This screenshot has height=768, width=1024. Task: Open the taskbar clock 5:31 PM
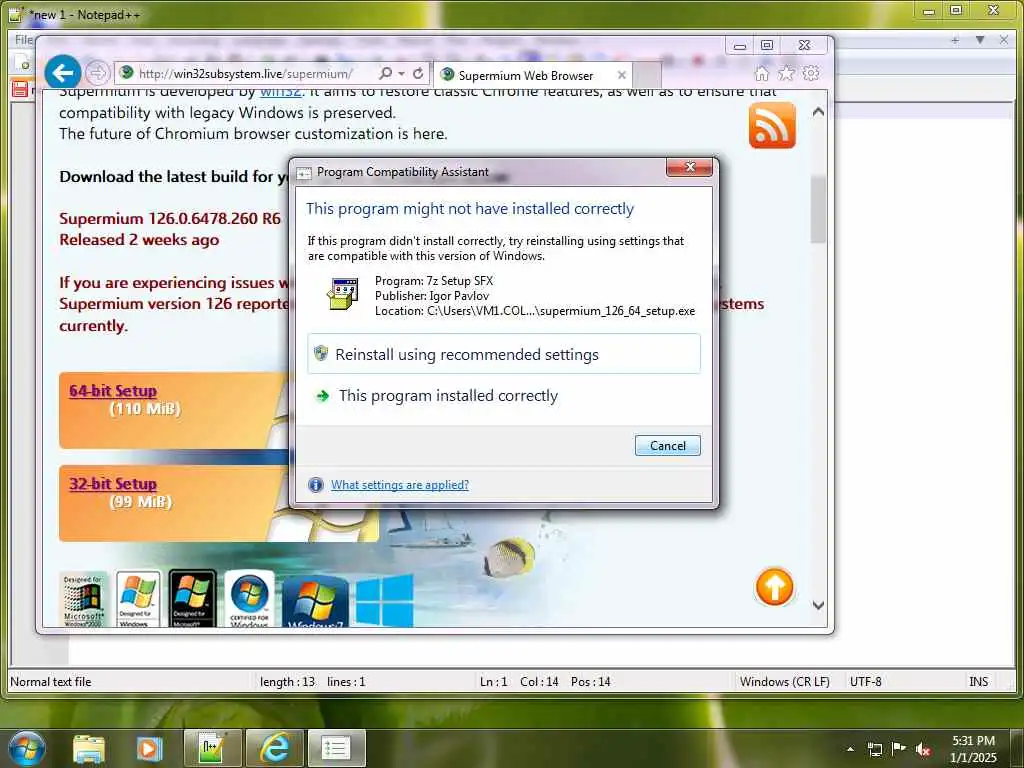[973, 749]
